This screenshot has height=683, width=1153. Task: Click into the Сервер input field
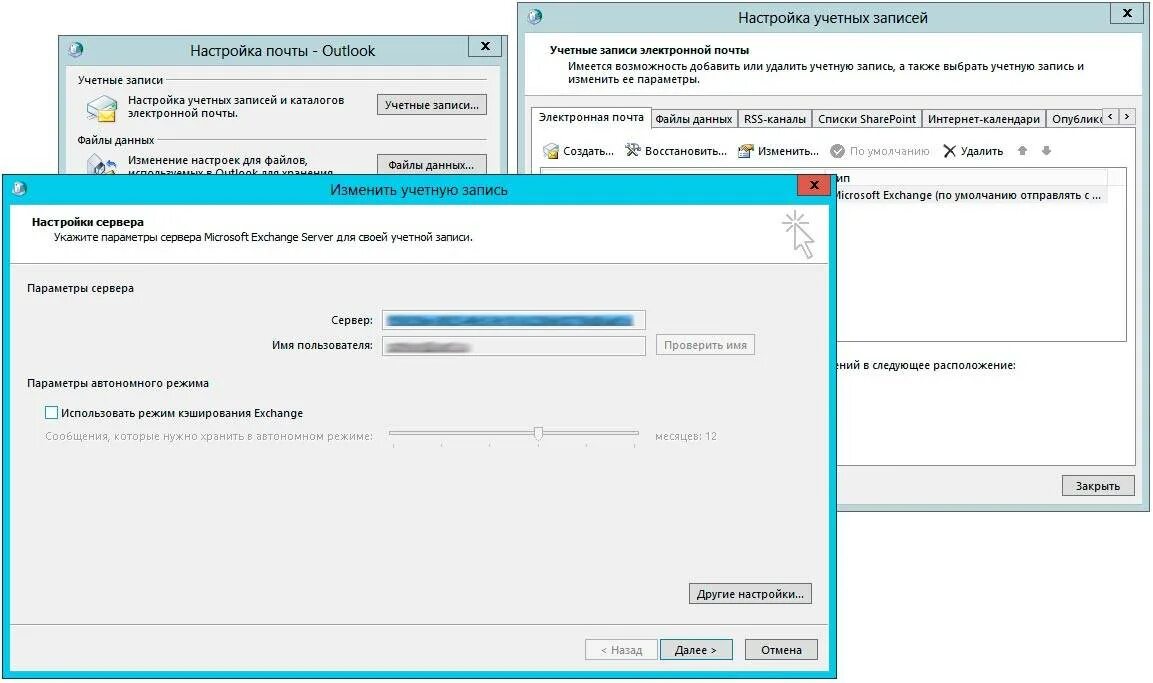coord(513,320)
